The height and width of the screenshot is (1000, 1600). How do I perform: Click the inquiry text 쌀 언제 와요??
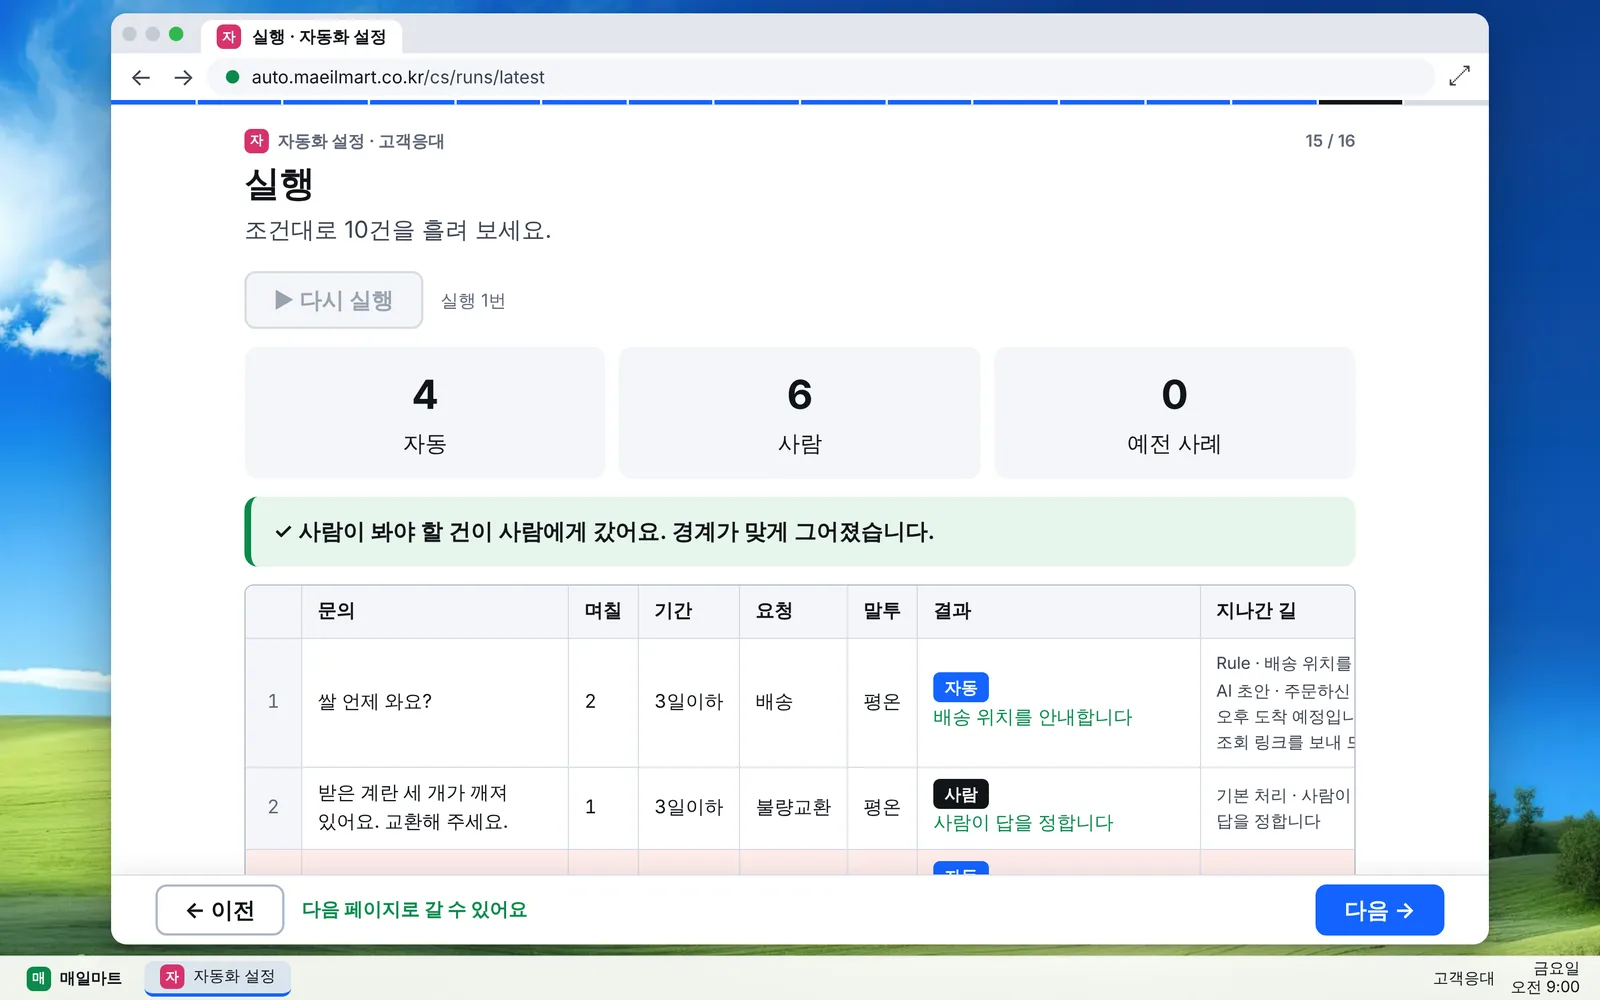click(375, 702)
